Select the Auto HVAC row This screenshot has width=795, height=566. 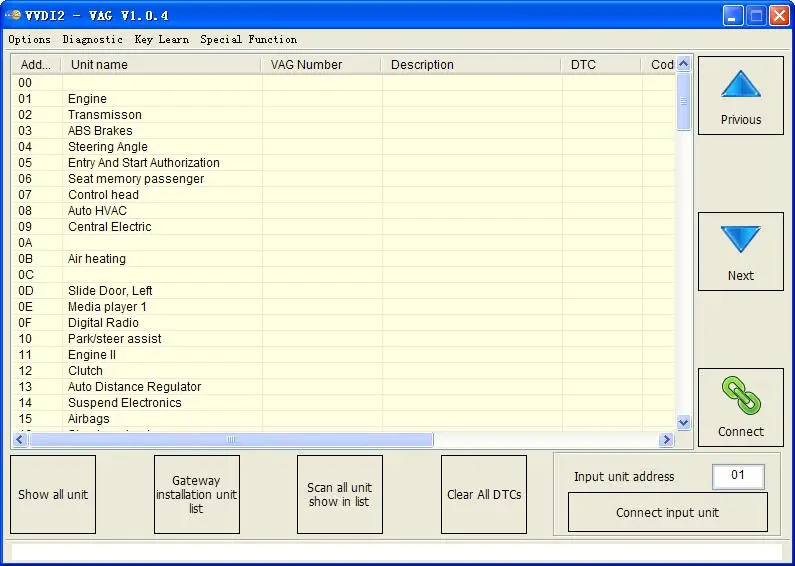[x=344, y=210]
